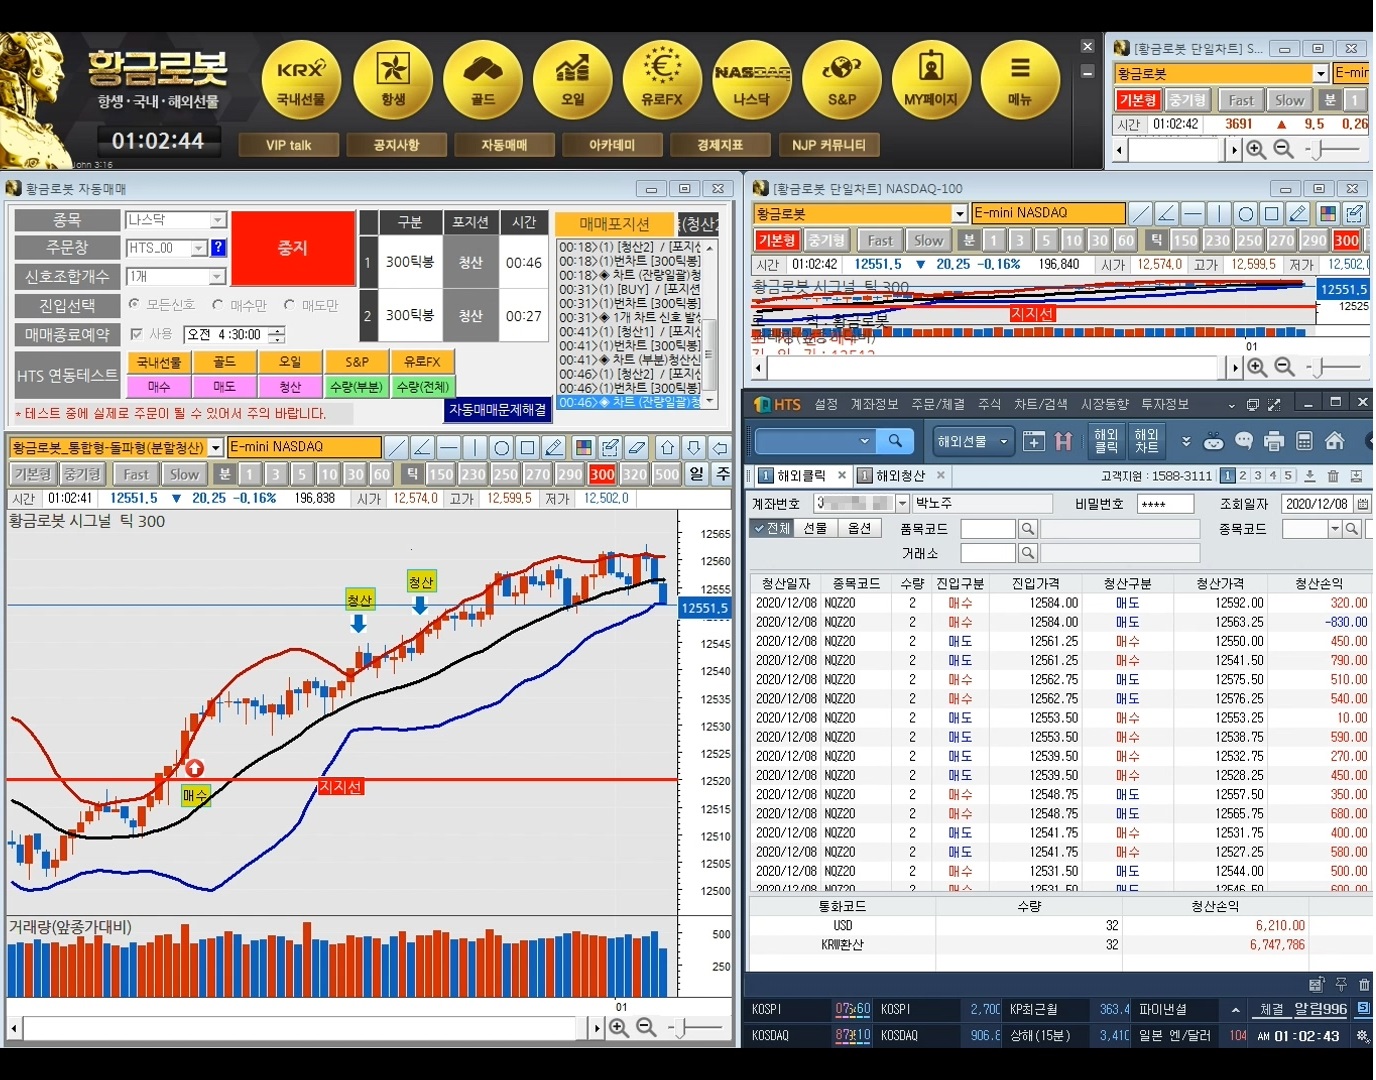
Task: Select the horizontal line tool in main chart
Action: (x=449, y=447)
